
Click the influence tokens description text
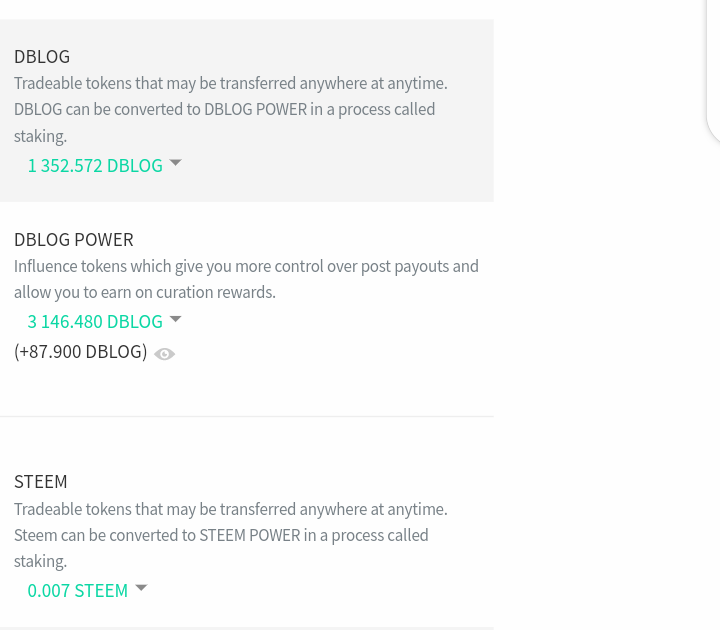pos(245,266)
